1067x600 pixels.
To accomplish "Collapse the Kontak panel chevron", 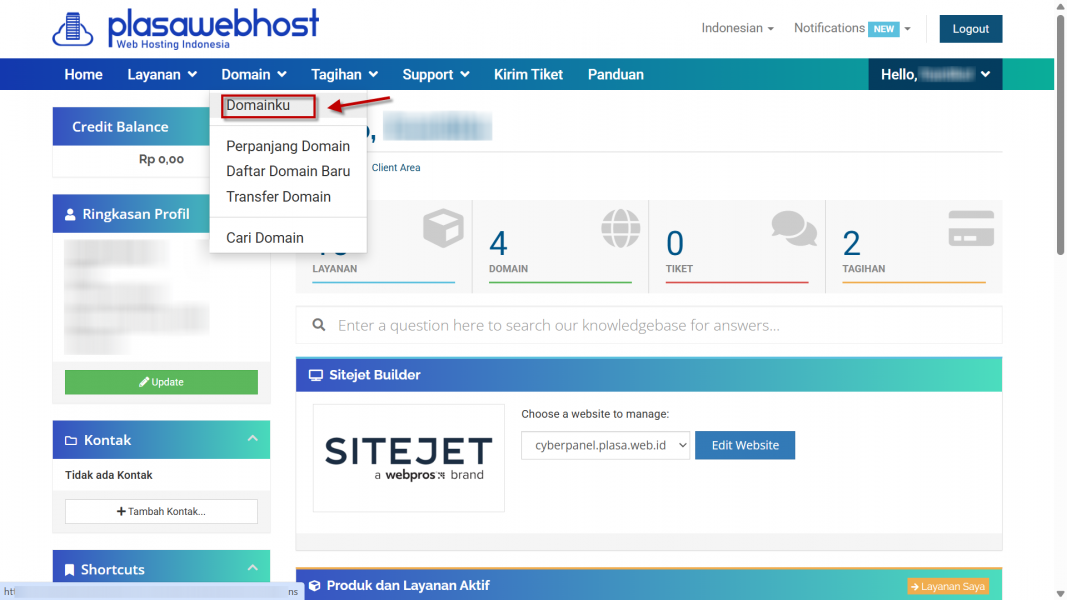I will tap(252, 439).
